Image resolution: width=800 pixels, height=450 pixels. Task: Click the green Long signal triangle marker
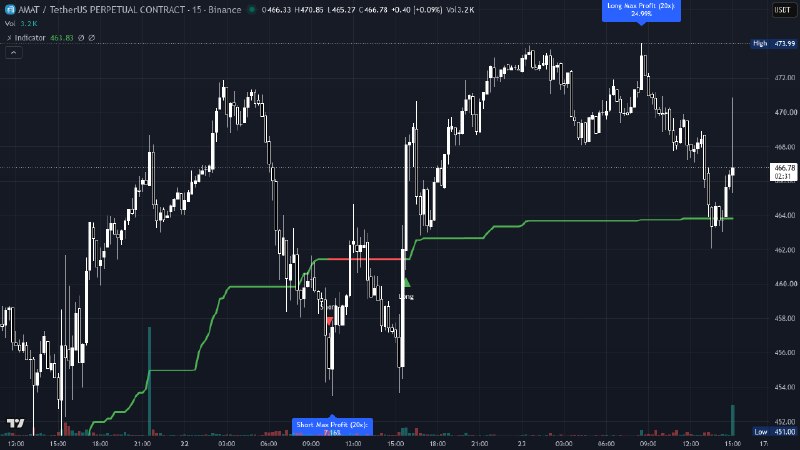coord(406,282)
